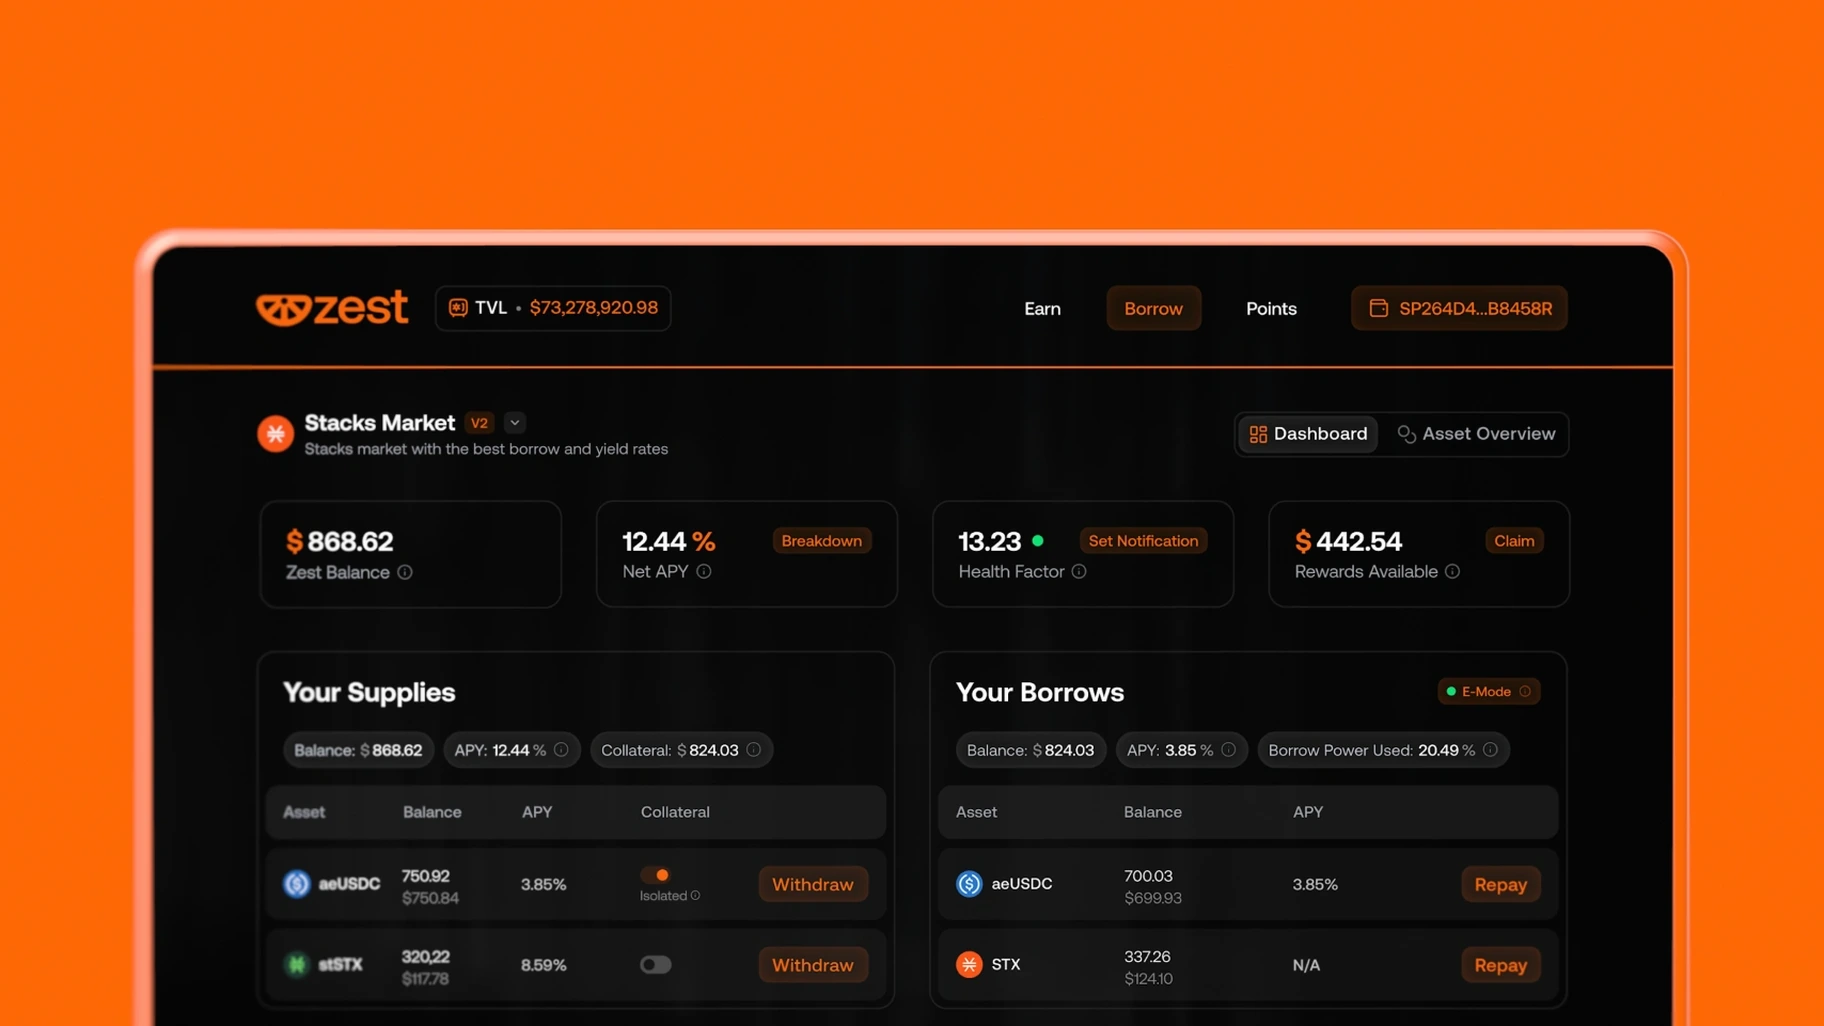
Task: Show info for Borrow Power Used
Action: point(1490,750)
